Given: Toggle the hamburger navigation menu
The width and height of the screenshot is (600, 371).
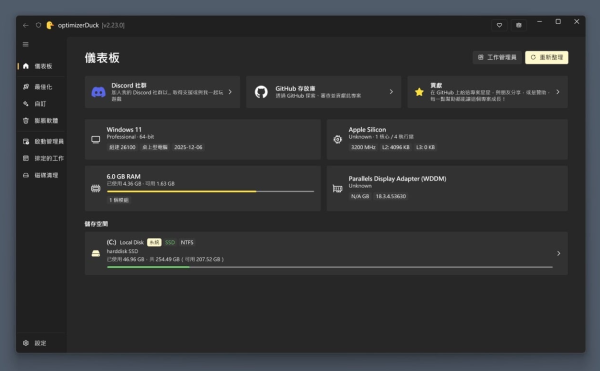Looking at the screenshot, I should (26, 44).
